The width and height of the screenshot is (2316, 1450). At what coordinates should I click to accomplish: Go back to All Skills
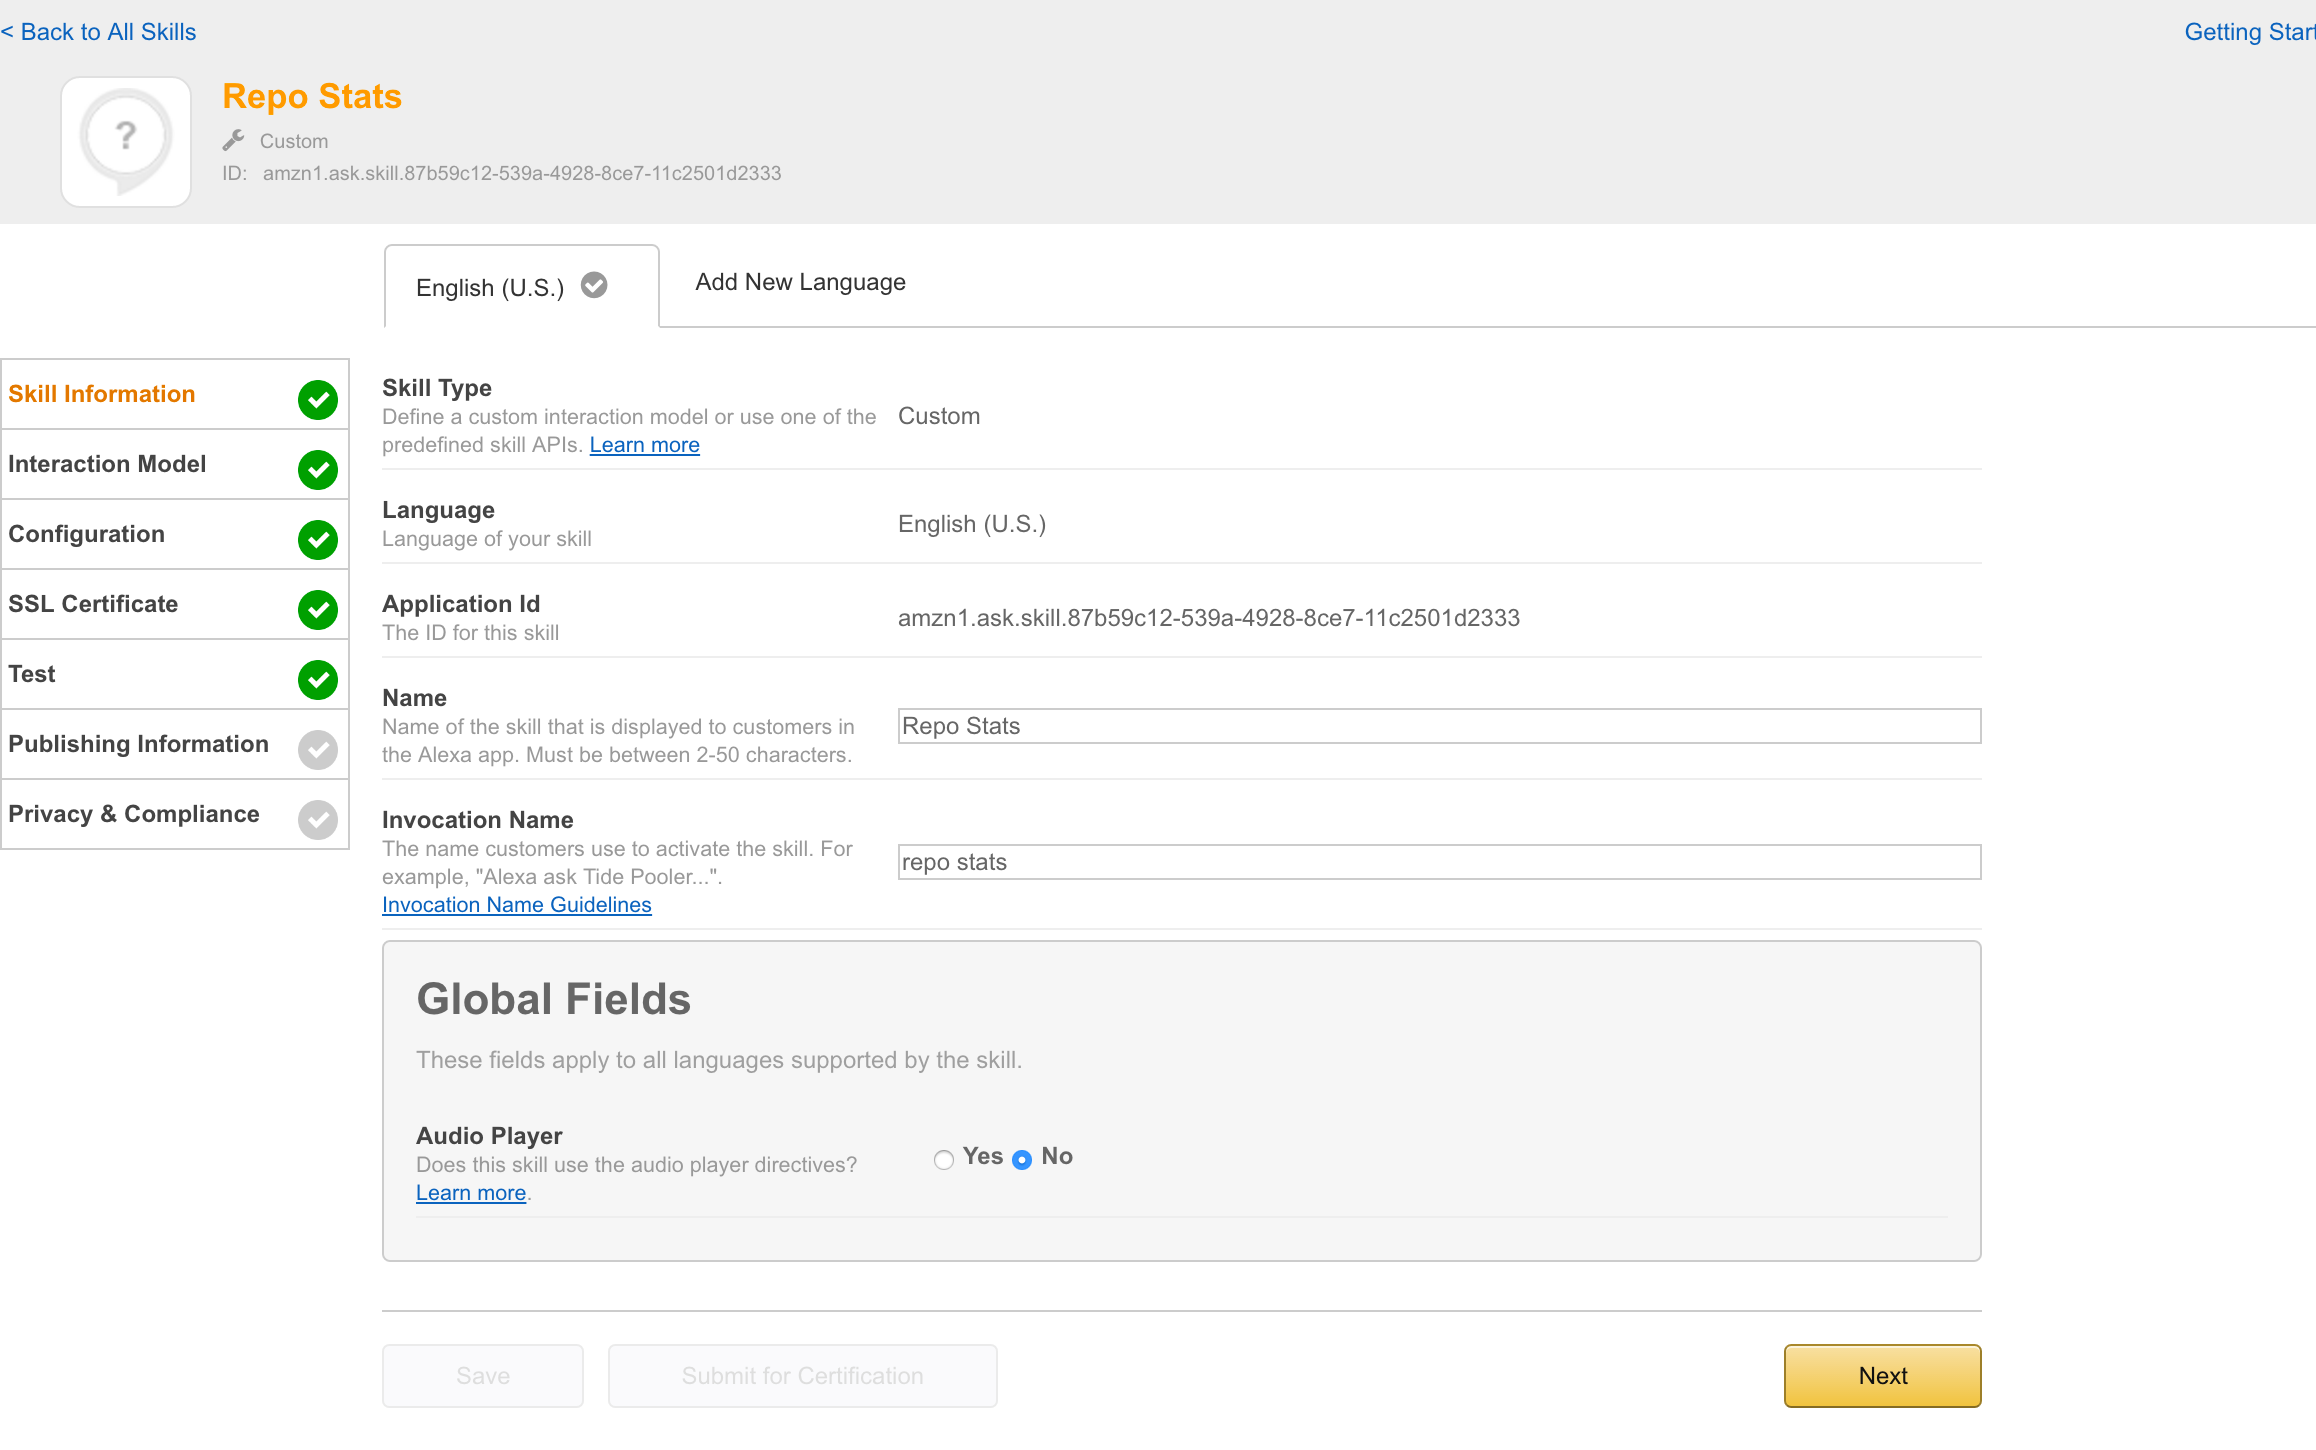98,32
